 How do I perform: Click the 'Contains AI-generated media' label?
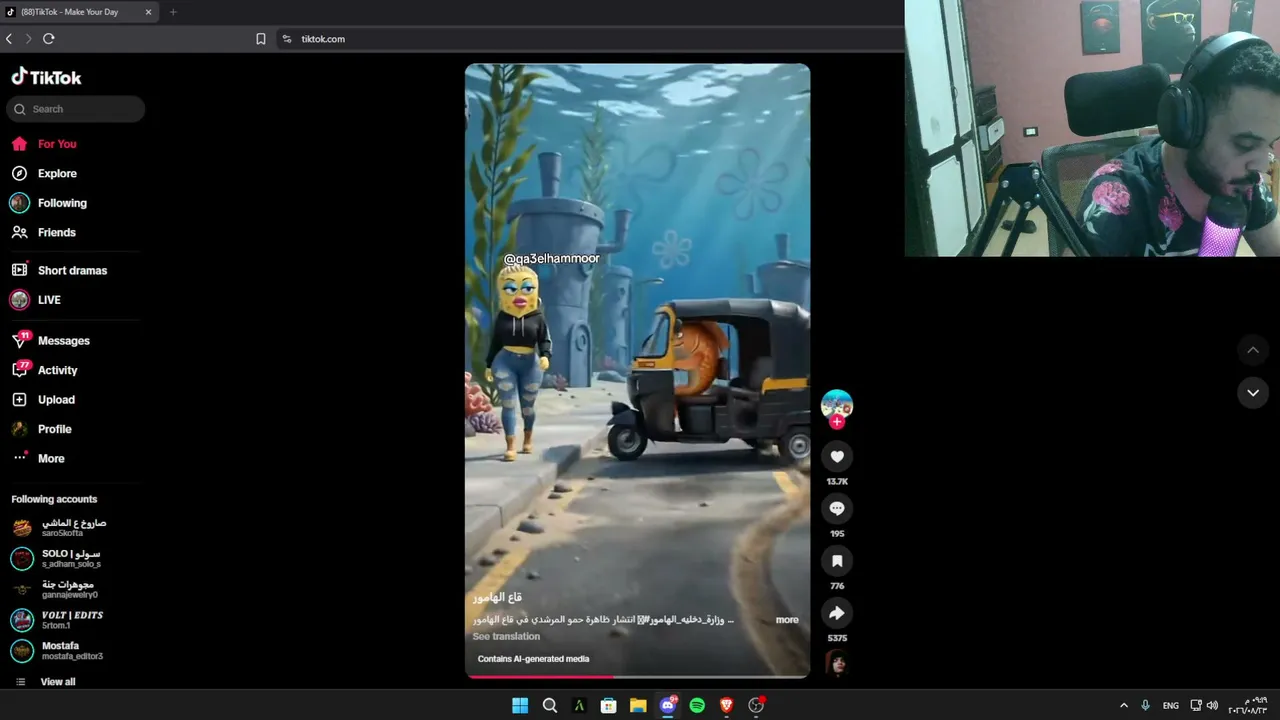pyautogui.click(x=533, y=659)
